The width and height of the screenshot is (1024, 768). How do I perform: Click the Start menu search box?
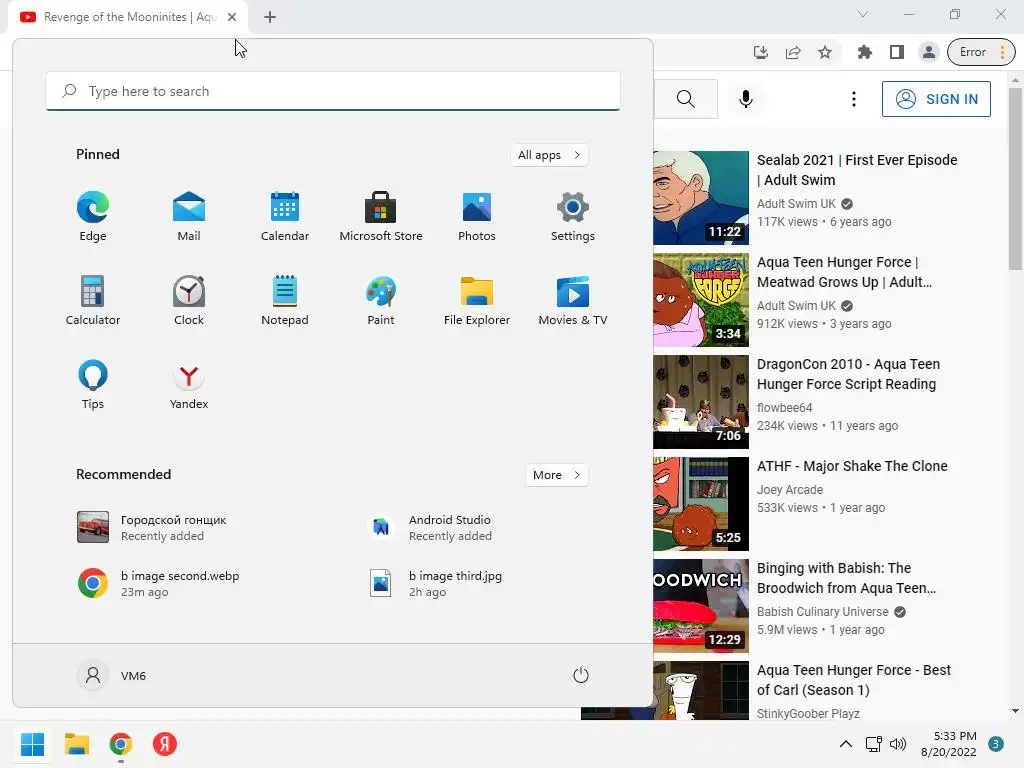click(333, 91)
